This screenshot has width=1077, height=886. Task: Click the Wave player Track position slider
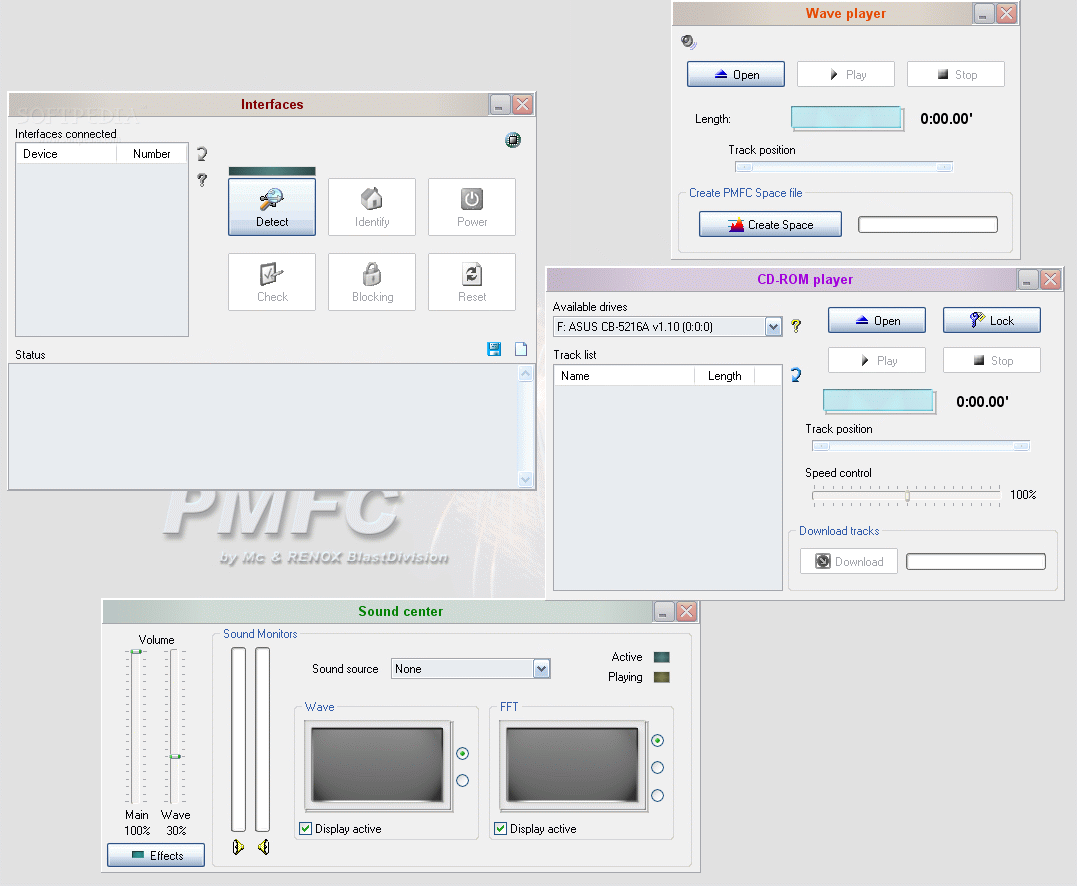tap(843, 167)
